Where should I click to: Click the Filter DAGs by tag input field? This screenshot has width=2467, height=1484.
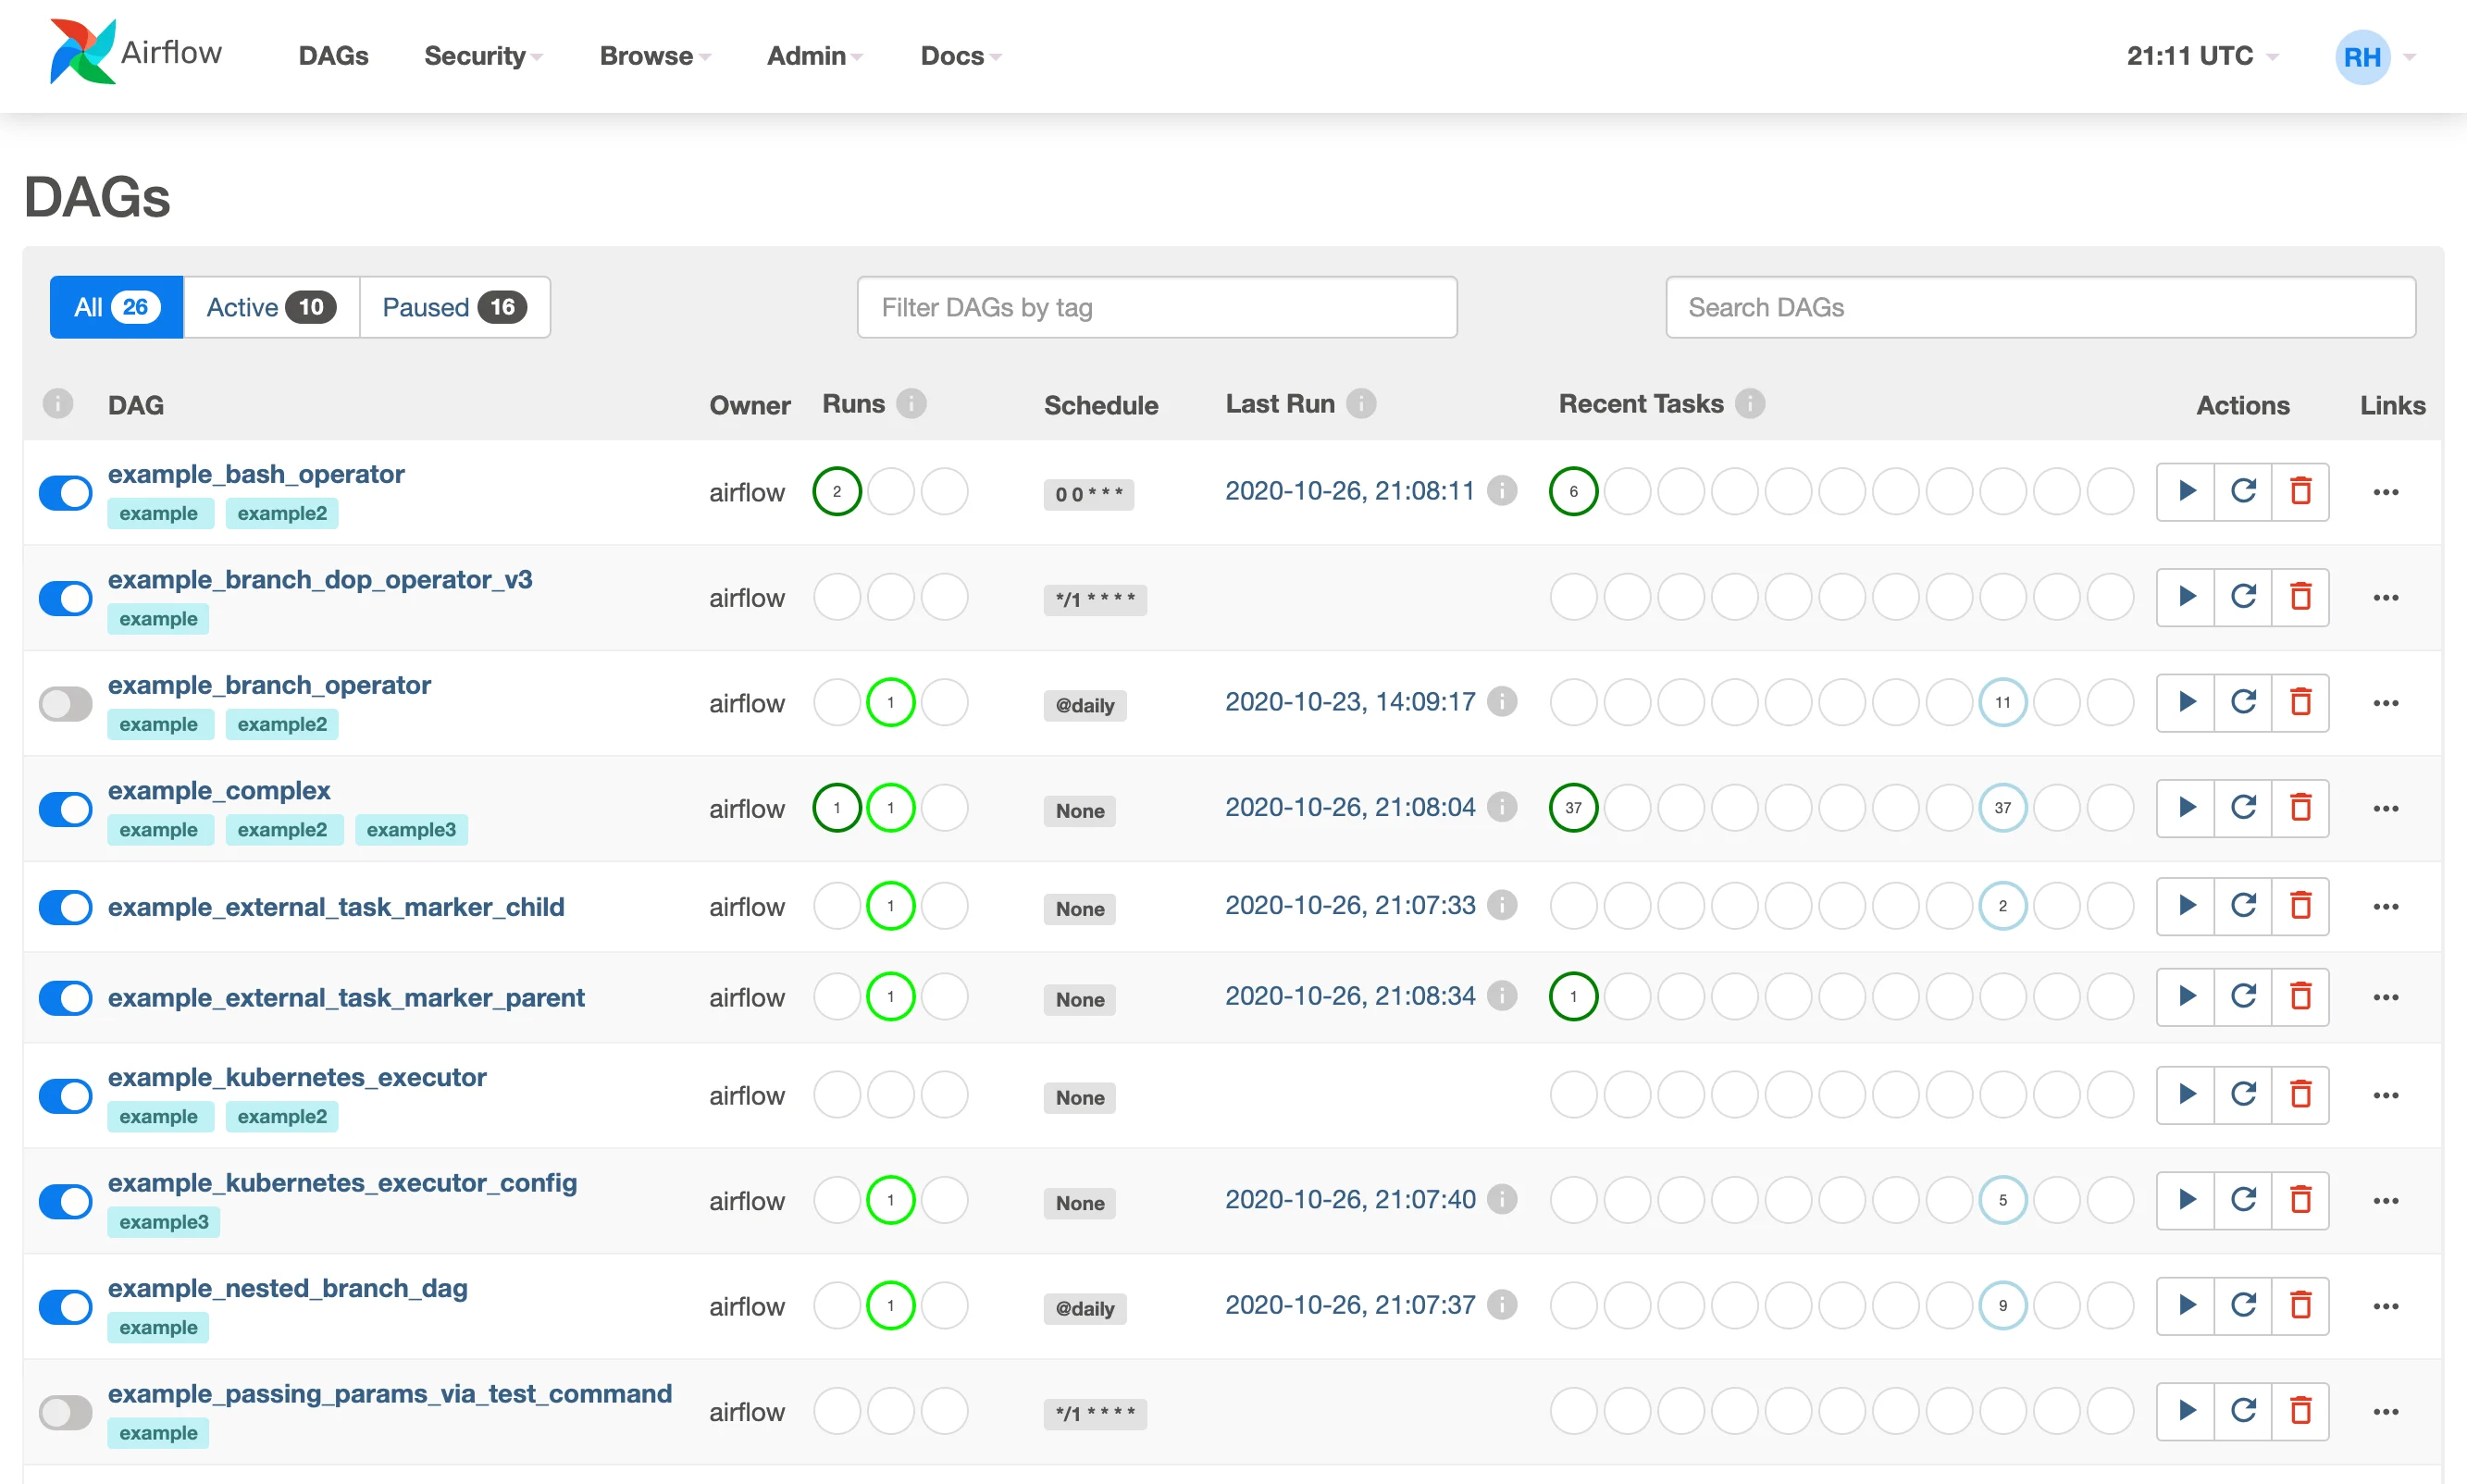click(x=1156, y=306)
